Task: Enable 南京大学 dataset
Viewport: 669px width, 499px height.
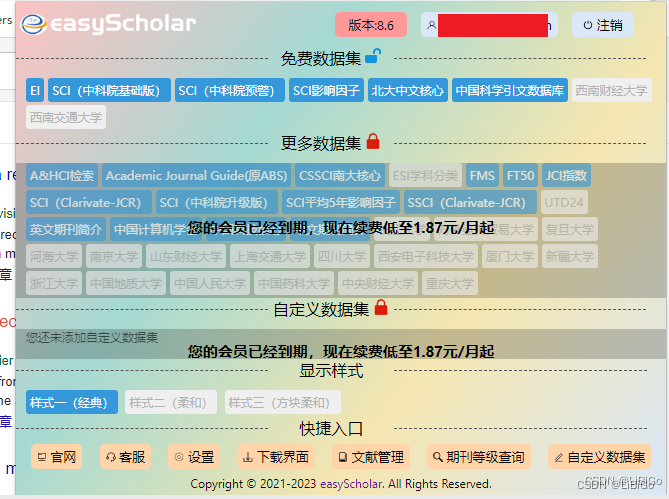Action: 113,256
